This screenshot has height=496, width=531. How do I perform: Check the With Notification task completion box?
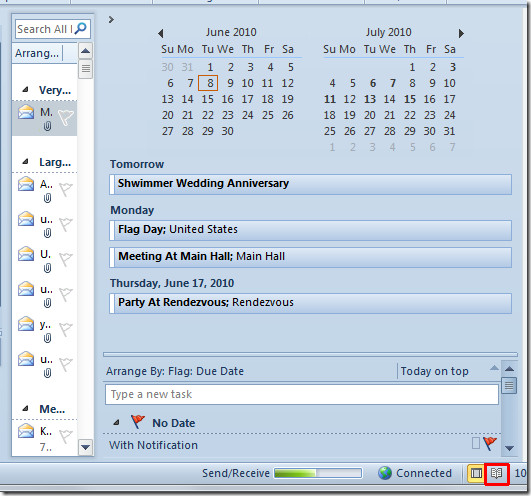[475, 443]
